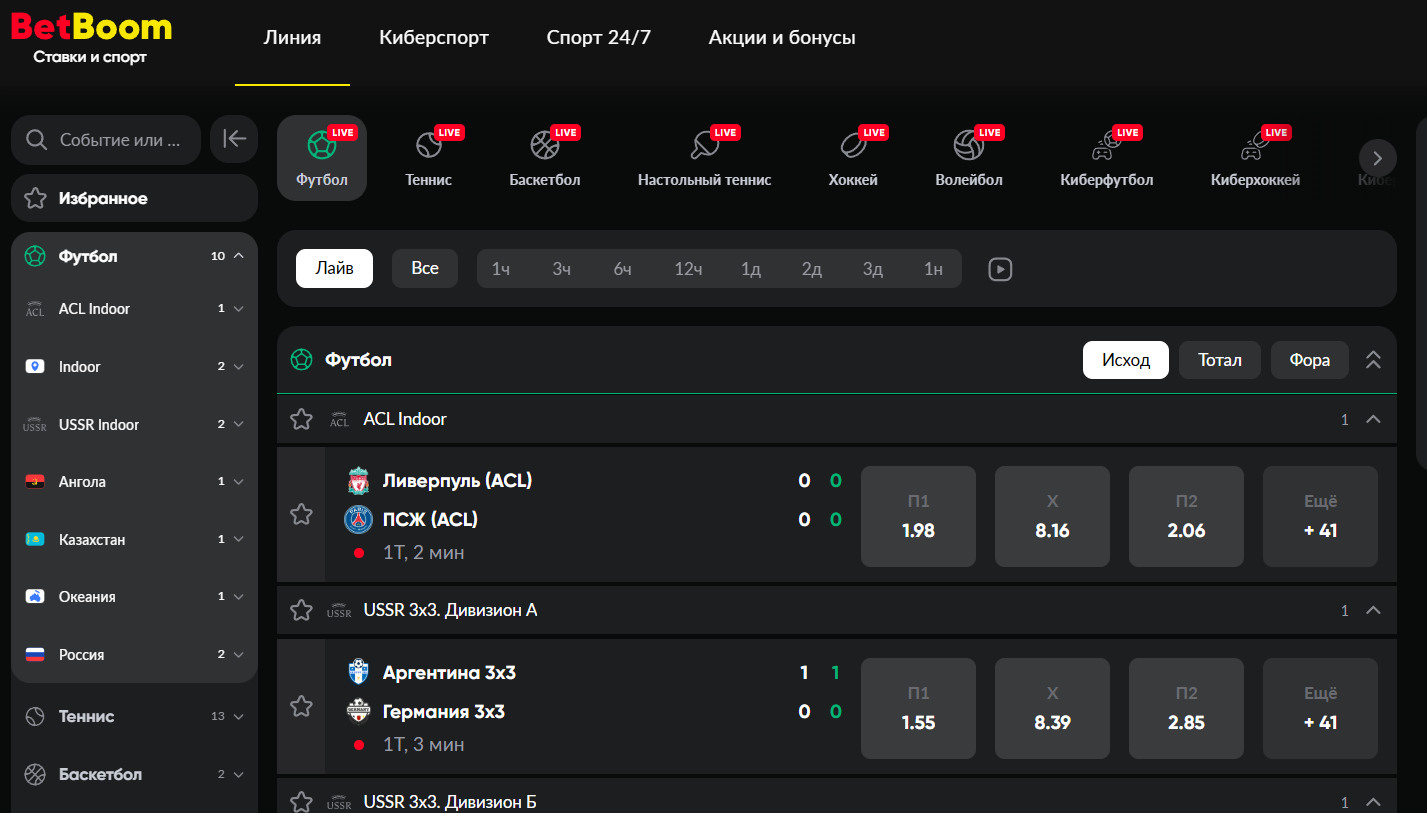Open the Линия tab
The width and height of the screenshot is (1427, 813).
[x=292, y=38]
